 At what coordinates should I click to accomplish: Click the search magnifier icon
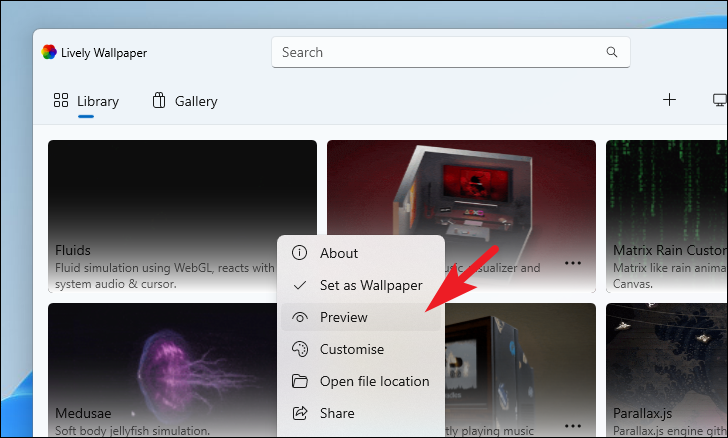(x=612, y=52)
